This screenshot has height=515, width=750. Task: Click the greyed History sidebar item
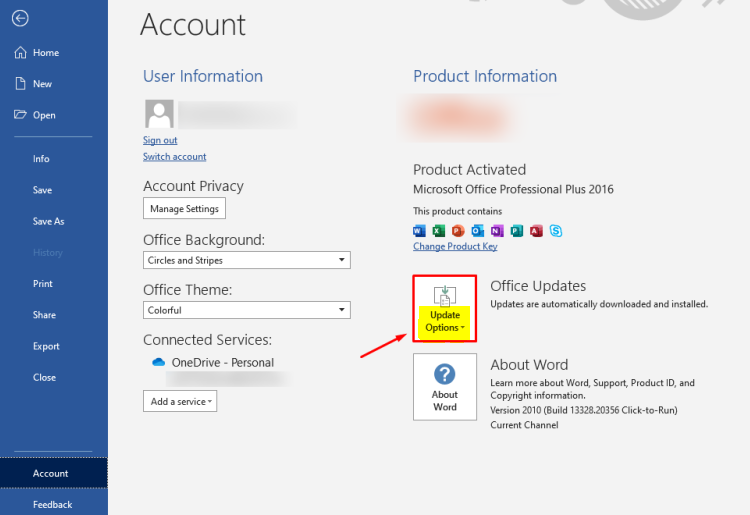coord(47,252)
